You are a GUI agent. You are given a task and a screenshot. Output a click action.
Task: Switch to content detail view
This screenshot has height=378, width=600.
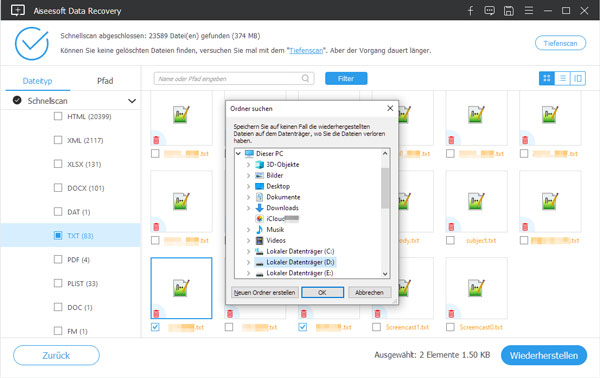(x=578, y=78)
